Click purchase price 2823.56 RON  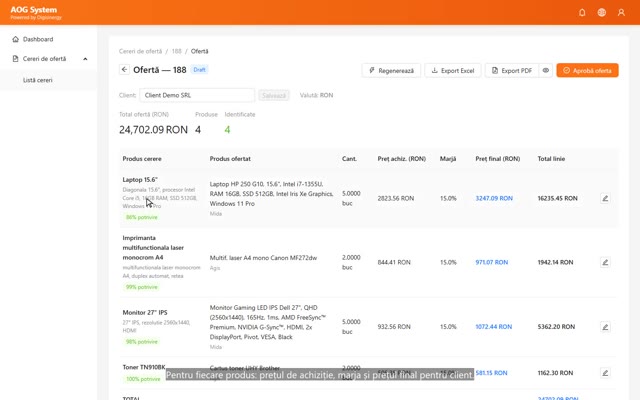[396, 198]
